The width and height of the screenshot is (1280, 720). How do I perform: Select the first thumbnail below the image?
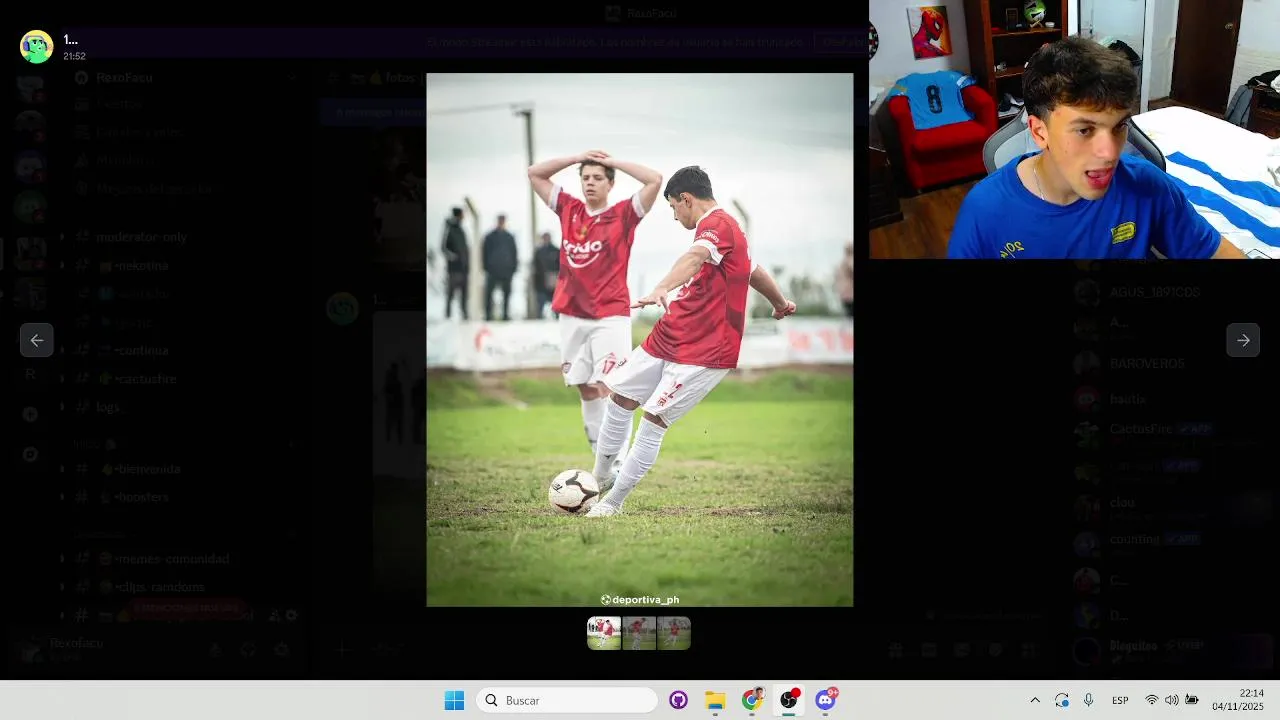tap(604, 633)
